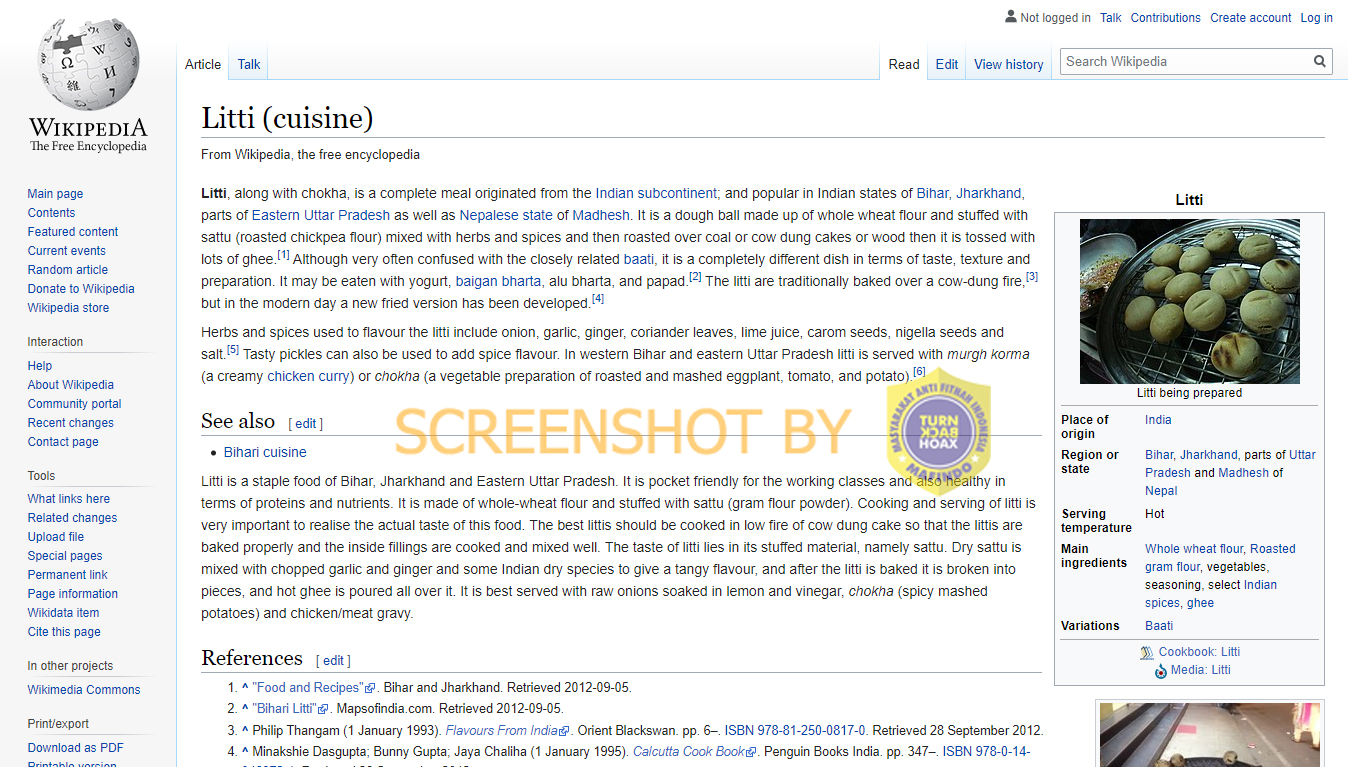This screenshot has width=1348, height=767.
Task: Open a Random article
Action: pos(68,270)
